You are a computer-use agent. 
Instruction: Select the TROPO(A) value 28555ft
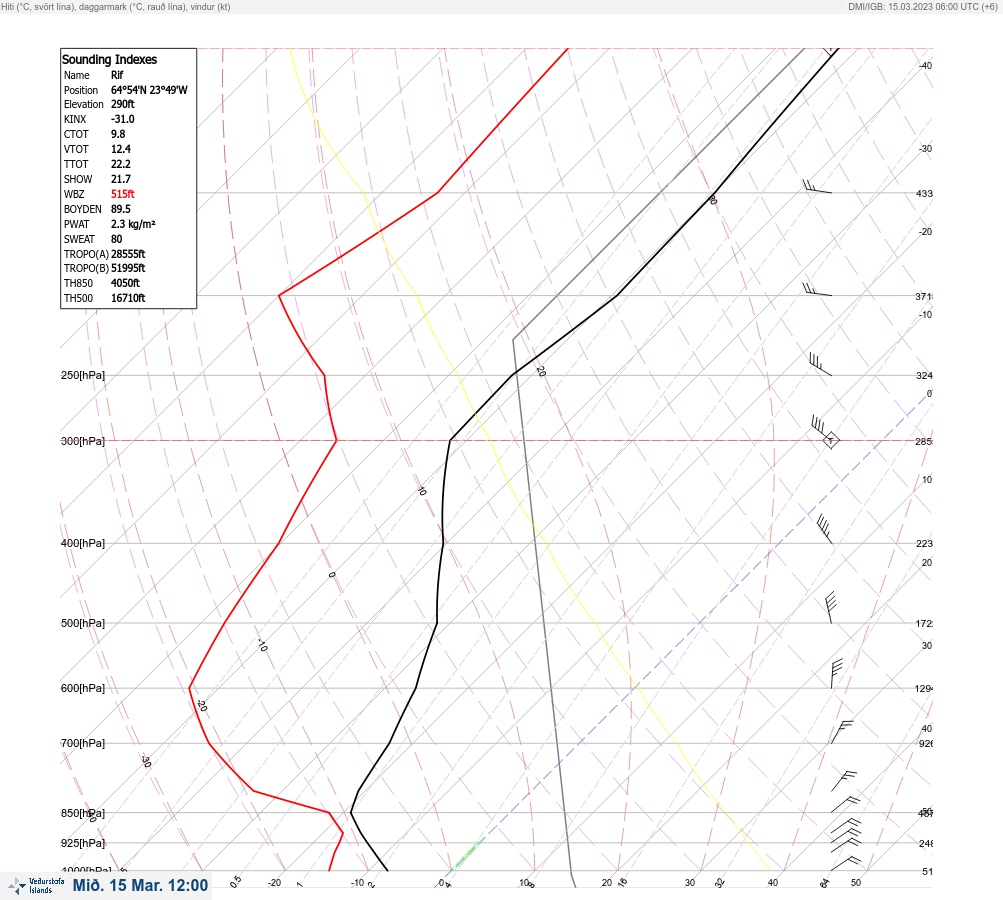pyautogui.click(x=128, y=254)
